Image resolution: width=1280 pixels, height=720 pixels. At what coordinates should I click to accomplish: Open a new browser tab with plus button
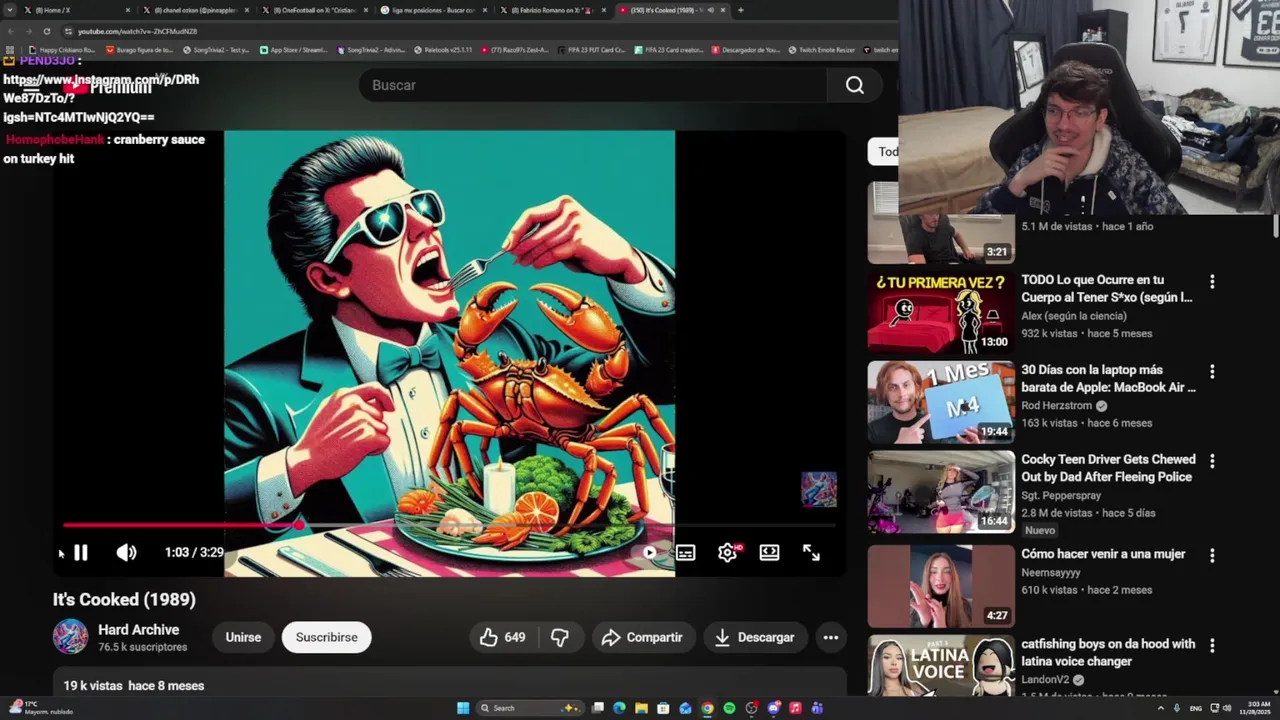740,10
